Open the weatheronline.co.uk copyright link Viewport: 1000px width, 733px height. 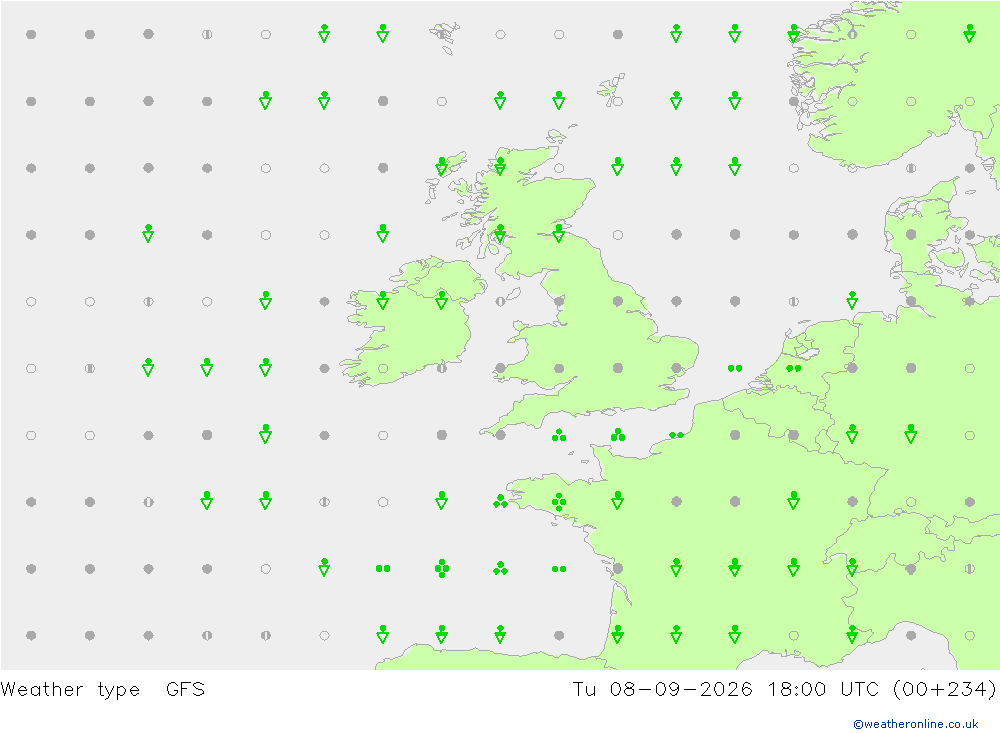(x=915, y=724)
